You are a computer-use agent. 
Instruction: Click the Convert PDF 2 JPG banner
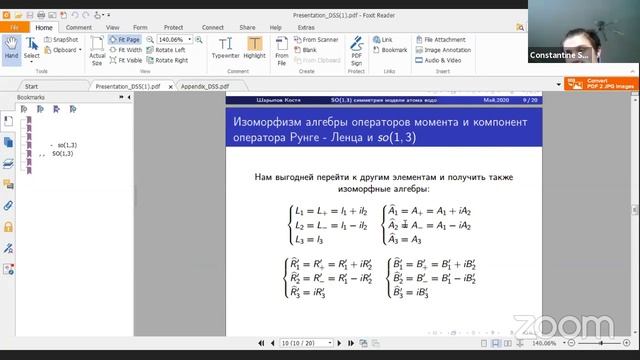(601, 84)
